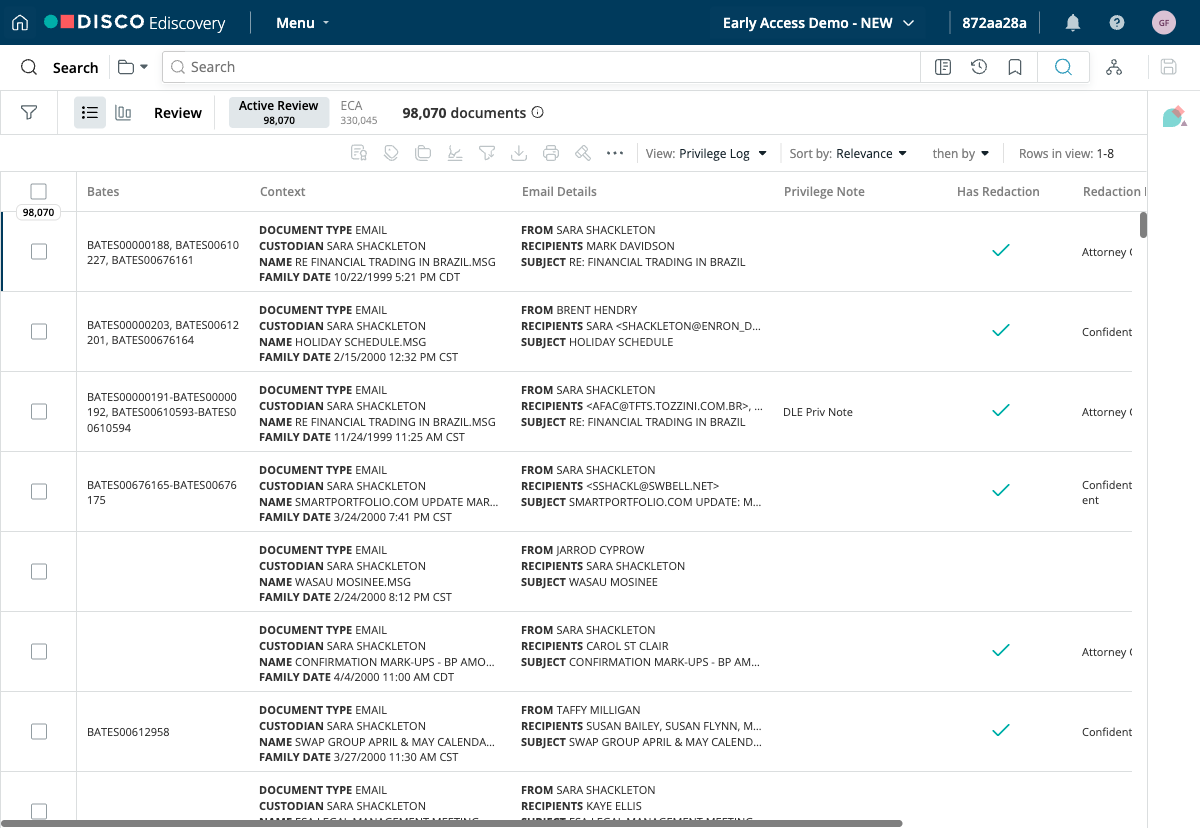Viewport: 1200px width, 828px height.
Task: Open the GF user avatar menu
Action: click(1164, 22)
